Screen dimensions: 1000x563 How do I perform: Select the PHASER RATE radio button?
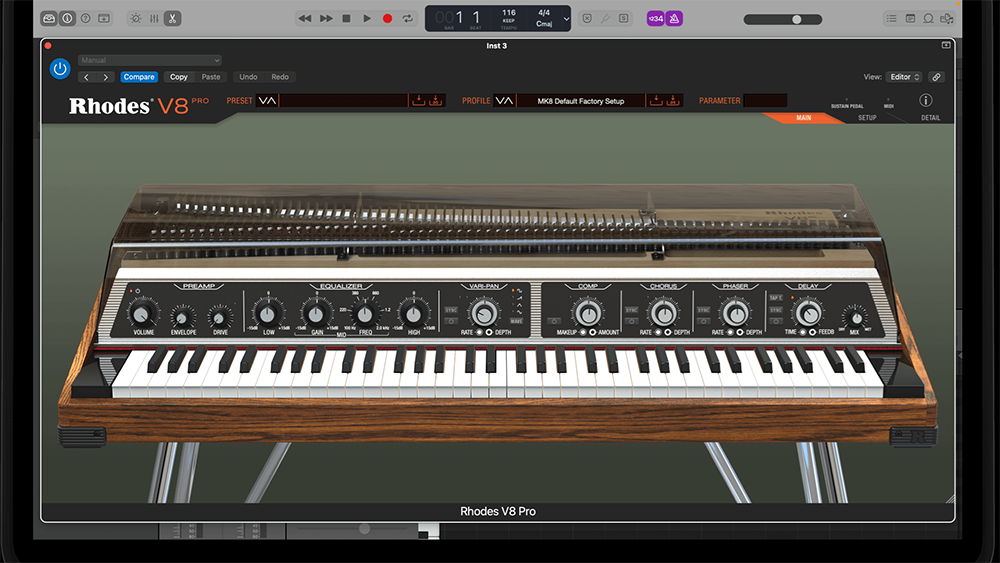[x=730, y=332]
